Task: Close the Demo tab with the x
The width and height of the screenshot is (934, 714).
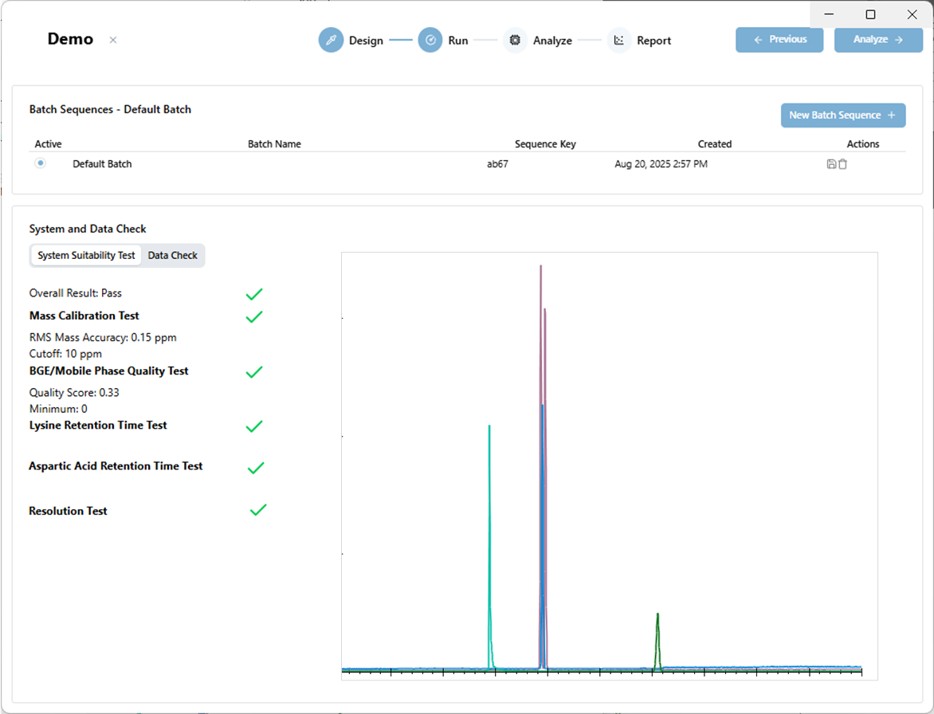Action: tap(113, 40)
